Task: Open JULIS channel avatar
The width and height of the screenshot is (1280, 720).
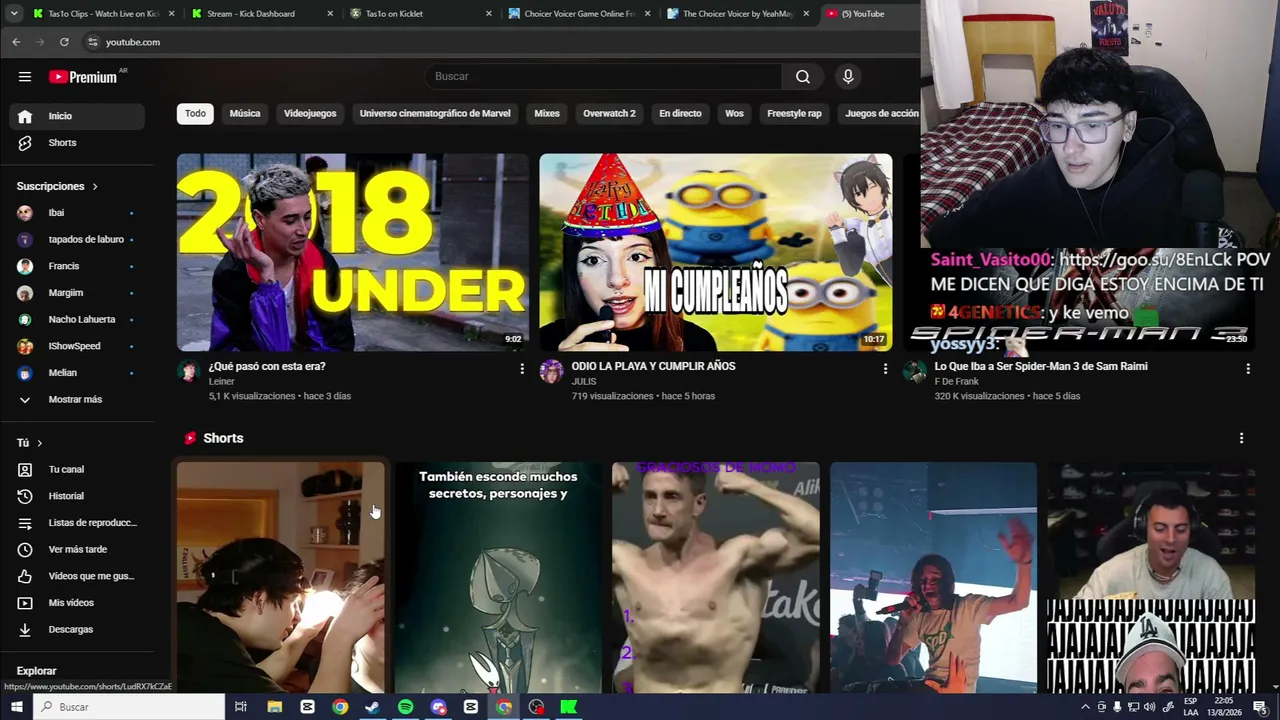Action: click(x=551, y=372)
